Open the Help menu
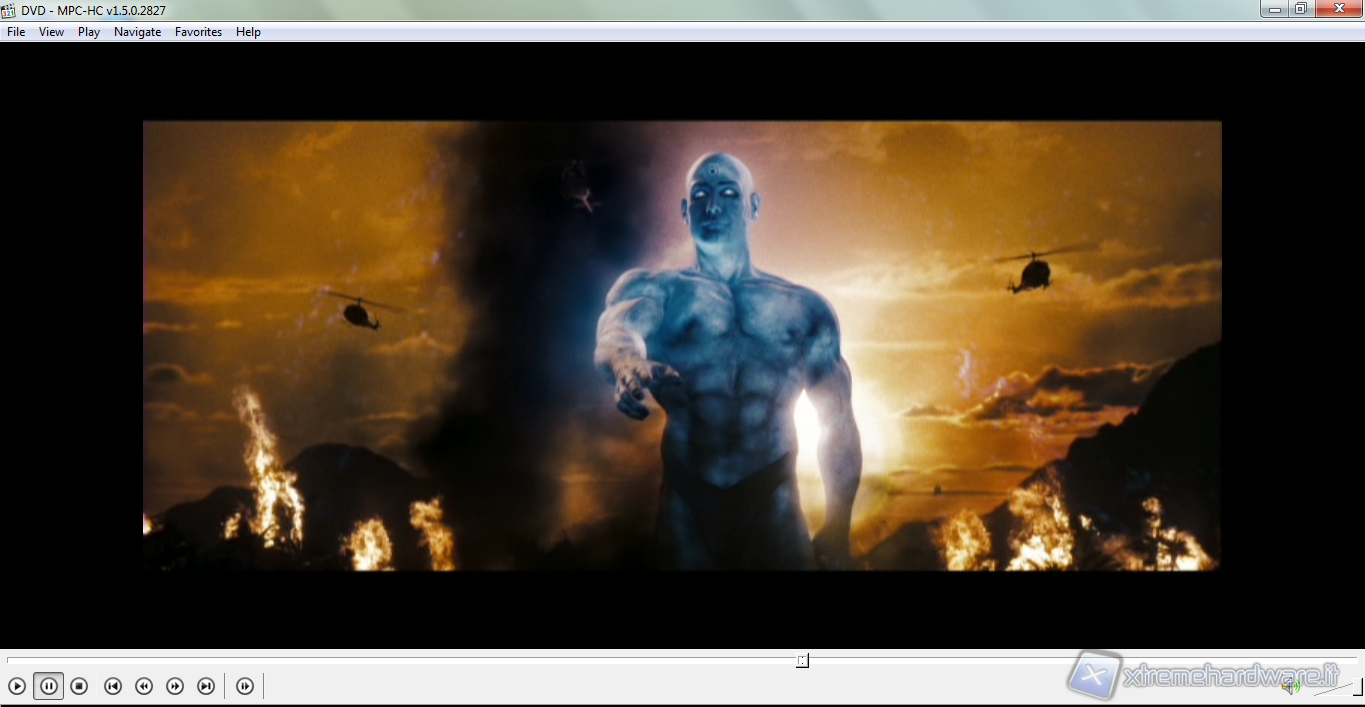Screen dimensions: 1365x707 [248, 32]
